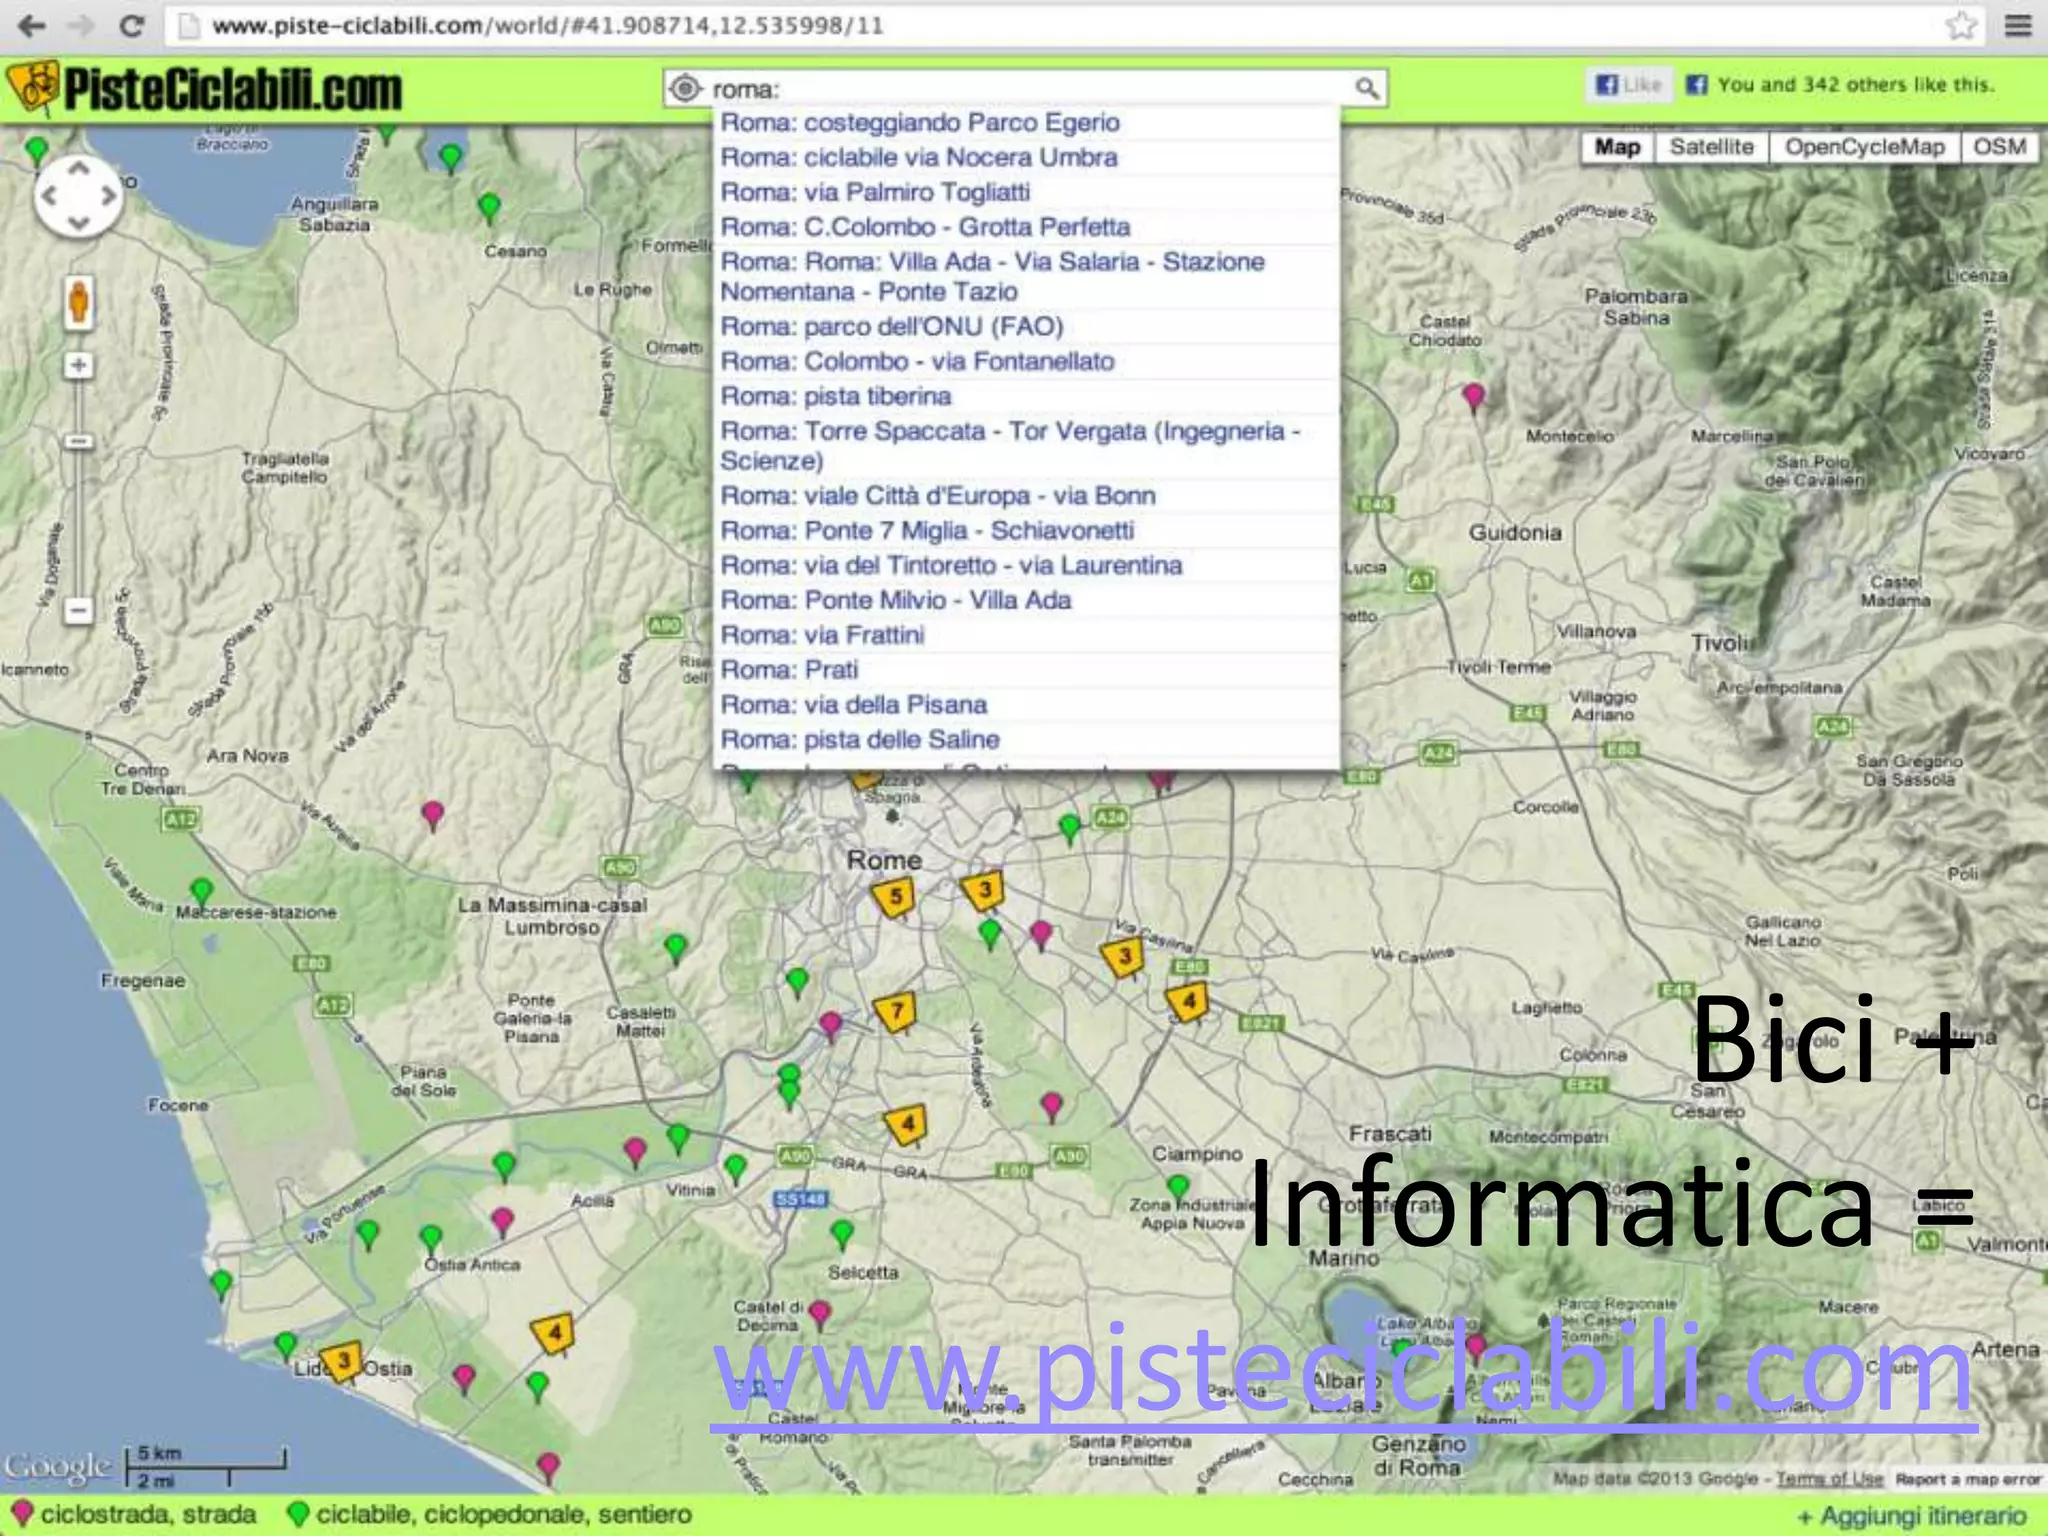Click the Facebook Like button

point(1628,85)
